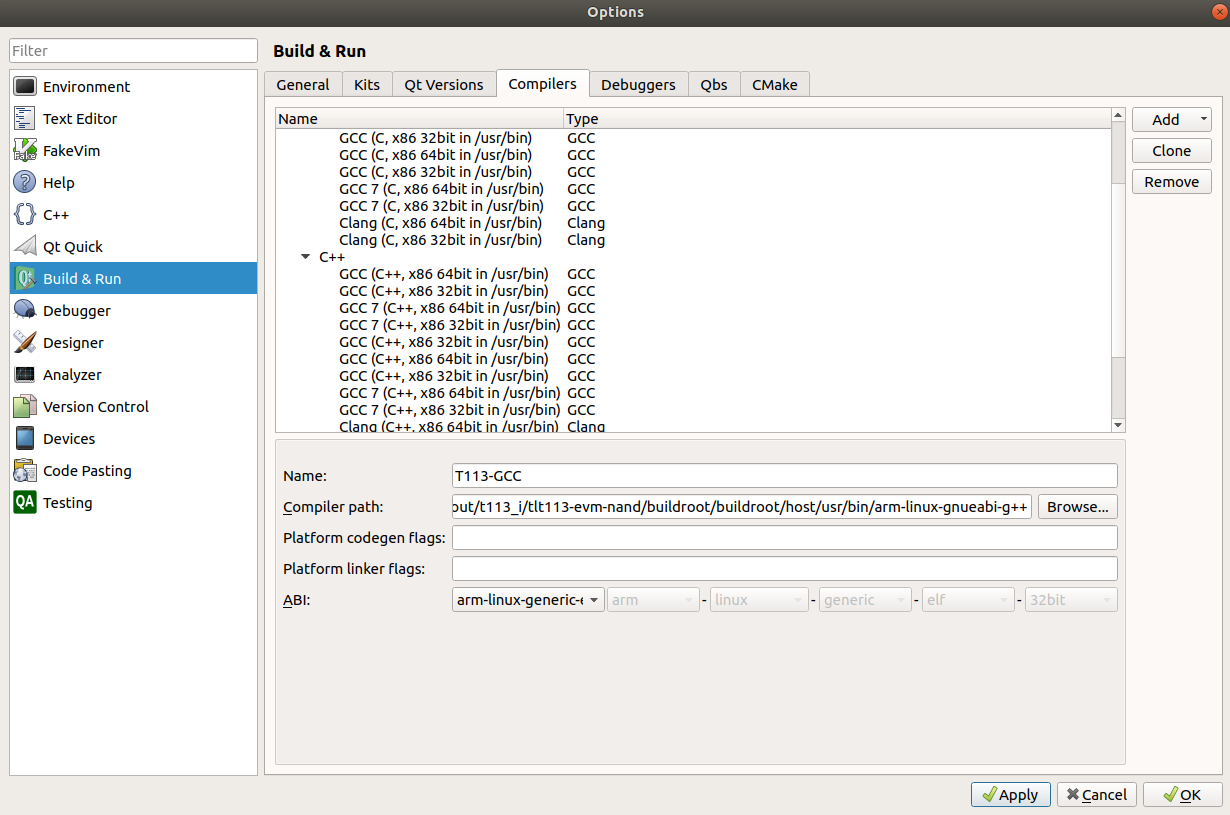Screen dimensions: 1230x815
Task: Click the Clone compiler button
Action: [x=1171, y=151]
